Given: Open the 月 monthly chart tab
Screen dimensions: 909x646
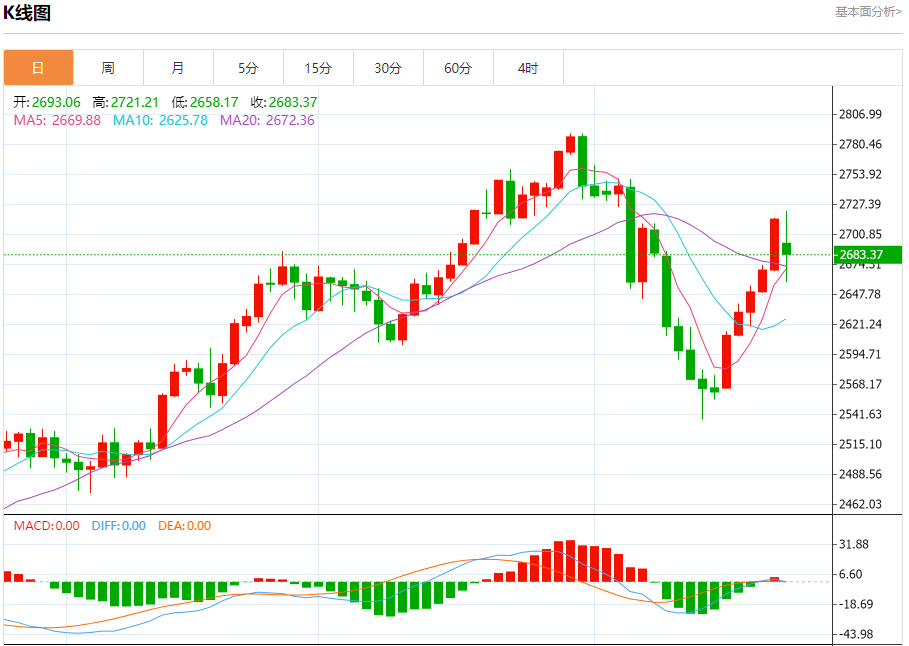Looking at the screenshot, I should [x=178, y=68].
